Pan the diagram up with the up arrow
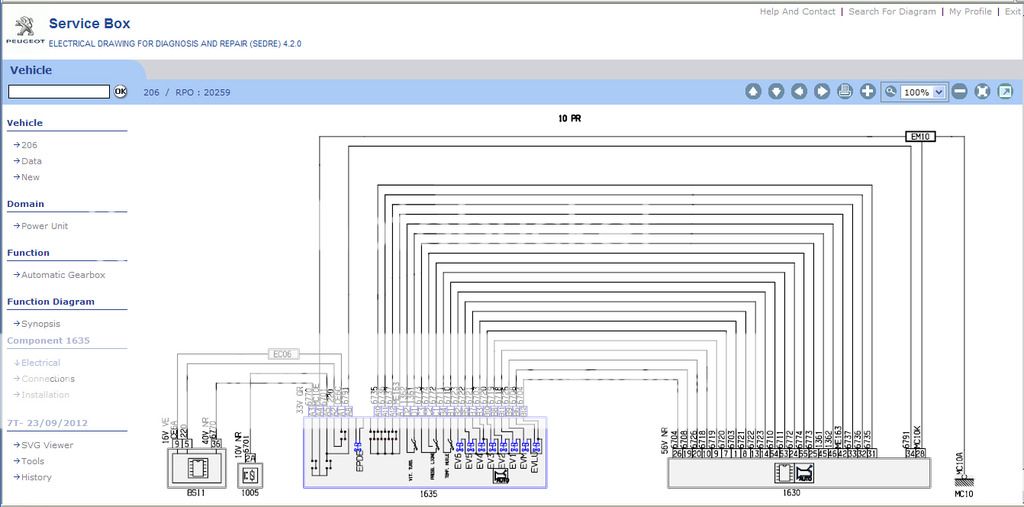Image resolution: width=1024 pixels, height=507 pixels. tap(753, 91)
